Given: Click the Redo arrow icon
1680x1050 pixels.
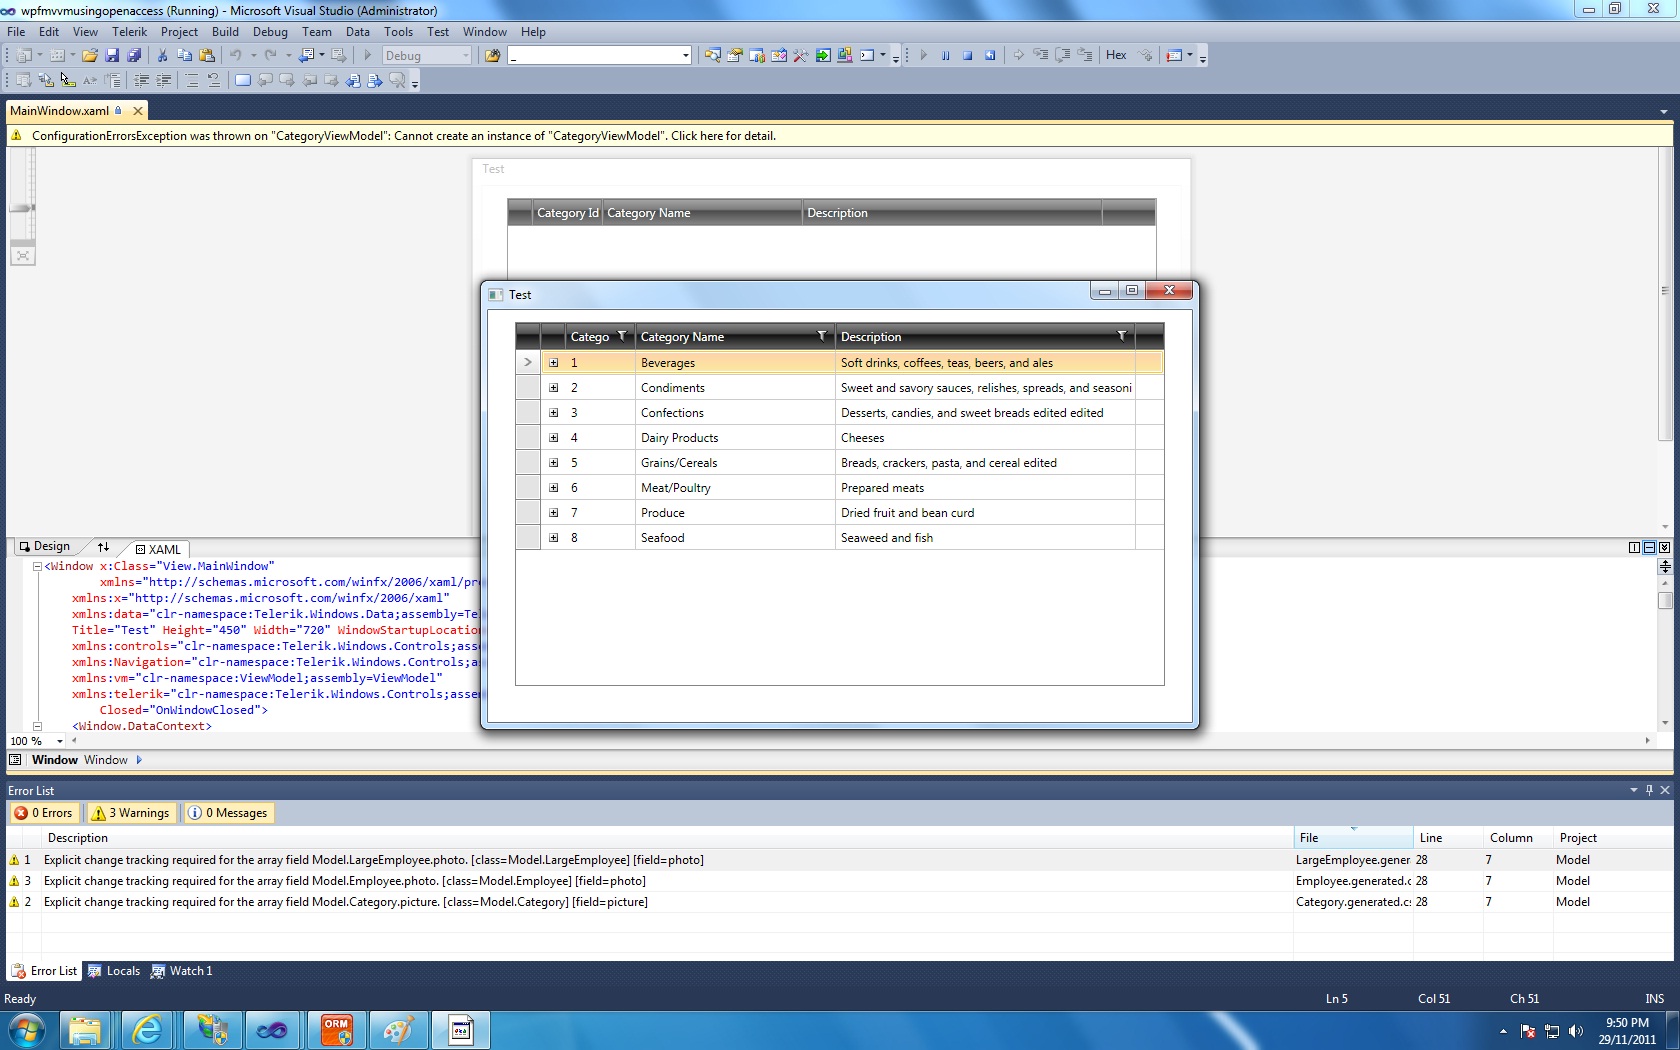Looking at the screenshot, I should (x=270, y=56).
